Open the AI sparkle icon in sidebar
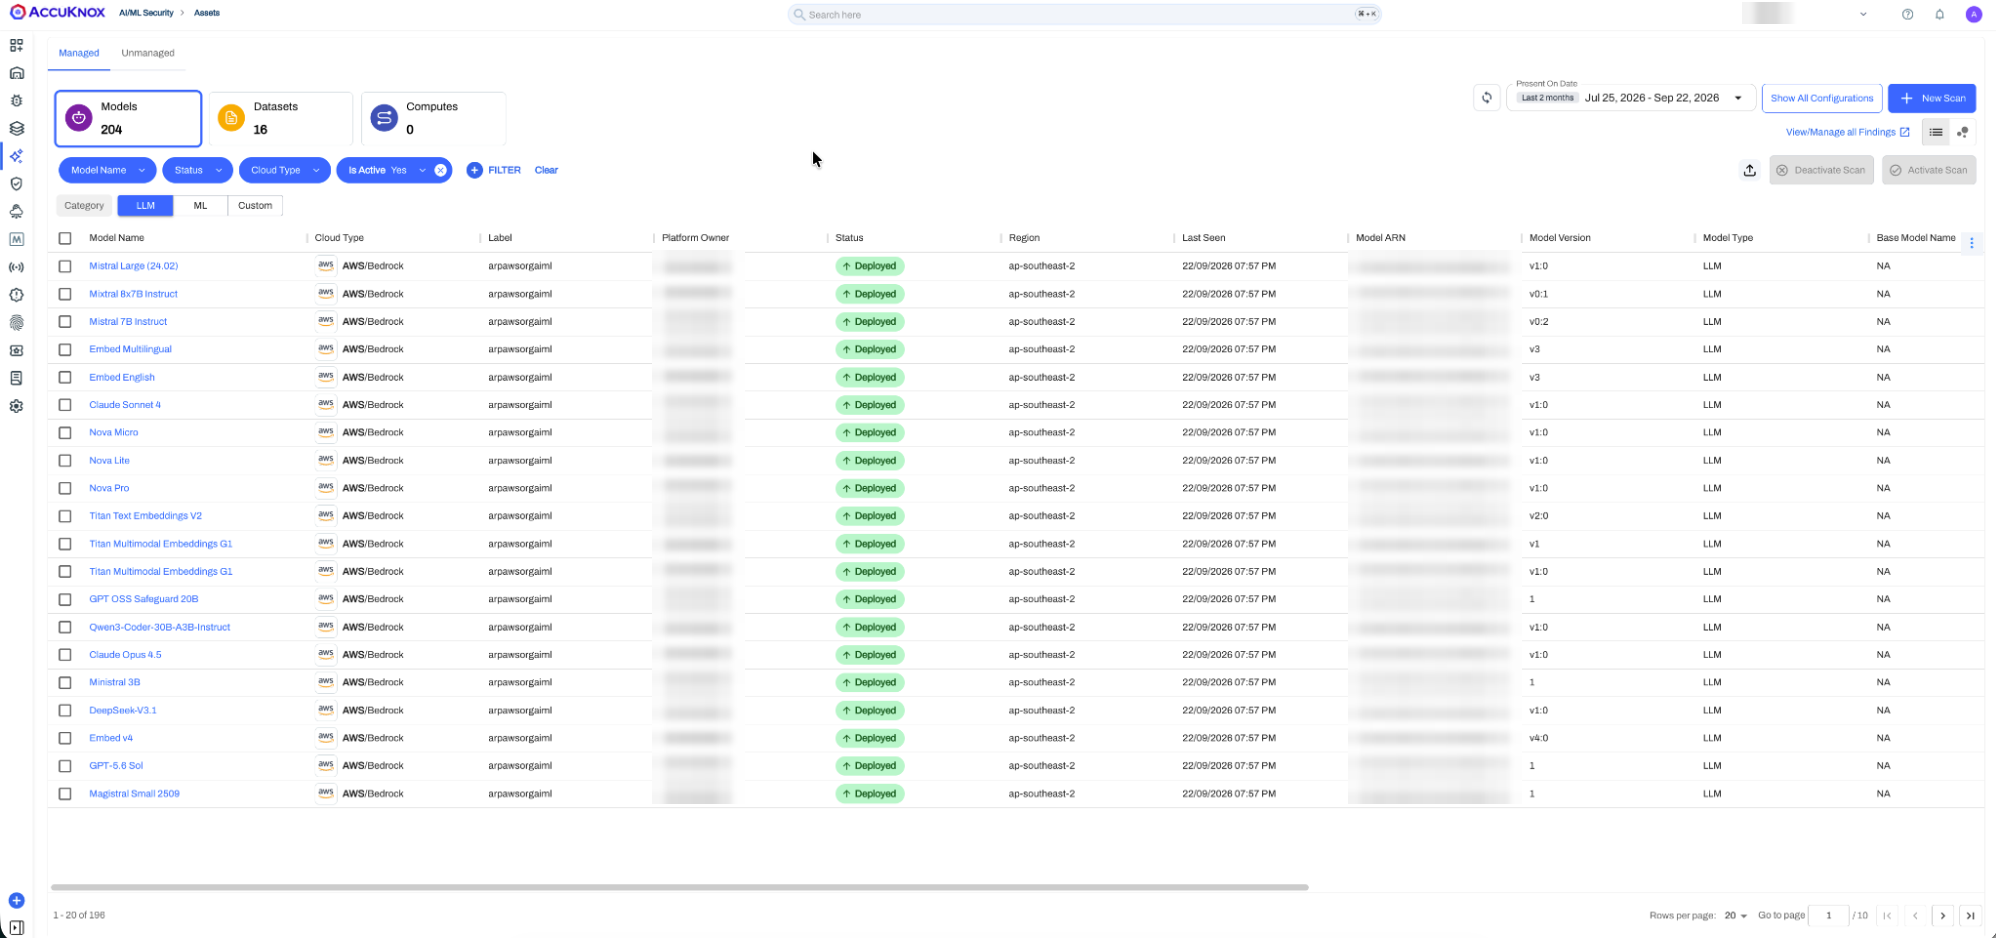The width and height of the screenshot is (1996, 938). tap(16, 156)
